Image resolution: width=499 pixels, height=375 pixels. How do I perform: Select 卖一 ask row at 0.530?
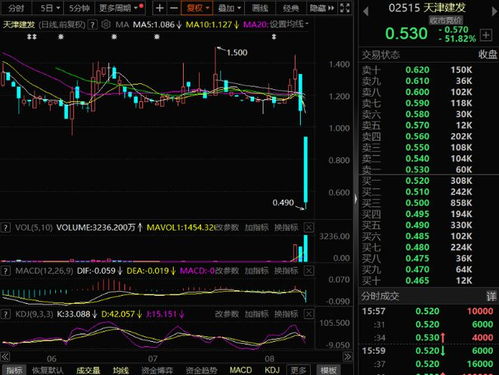click(429, 170)
